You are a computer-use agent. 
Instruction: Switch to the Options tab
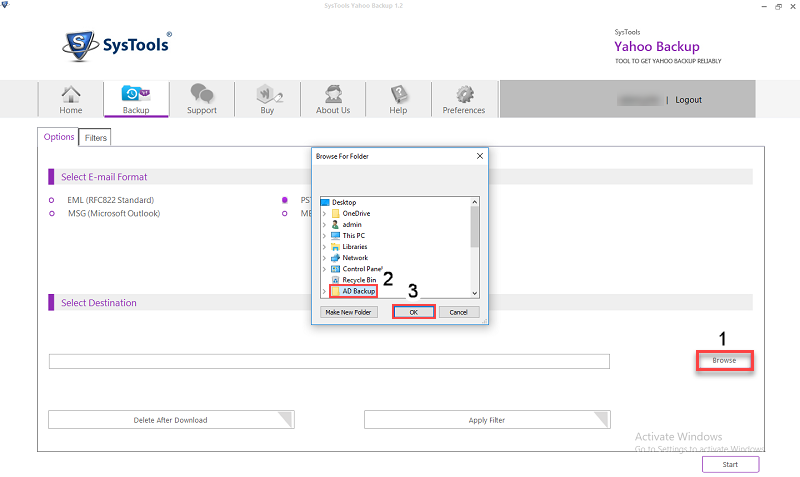click(x=59, y=137)
